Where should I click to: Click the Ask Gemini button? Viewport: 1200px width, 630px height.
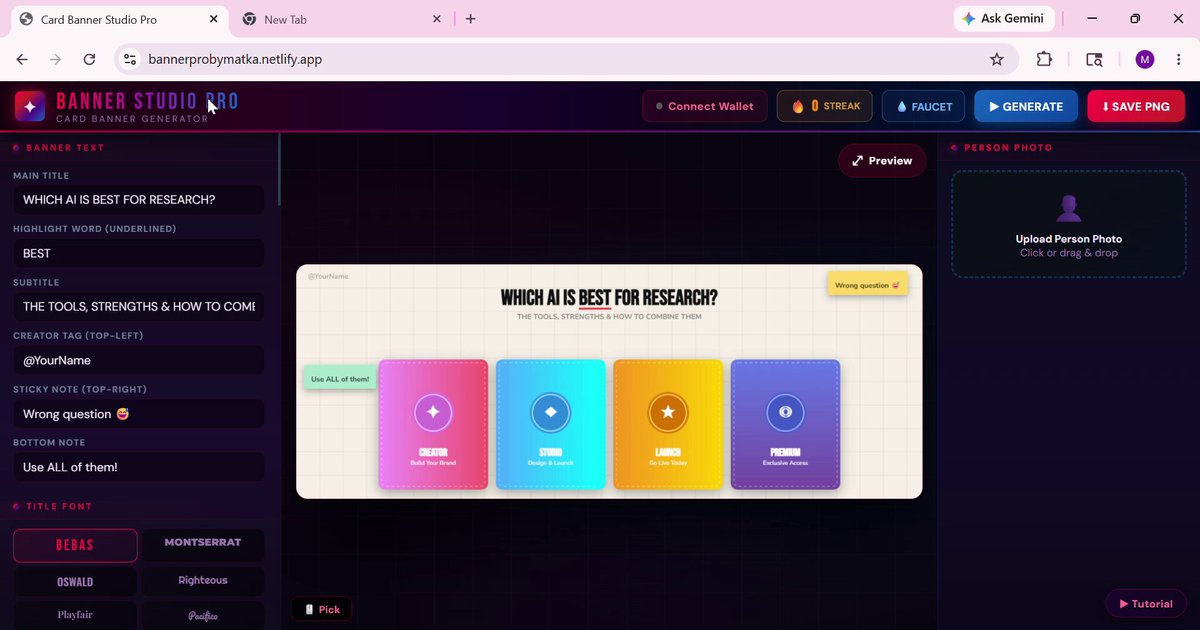pos(1004,18)
